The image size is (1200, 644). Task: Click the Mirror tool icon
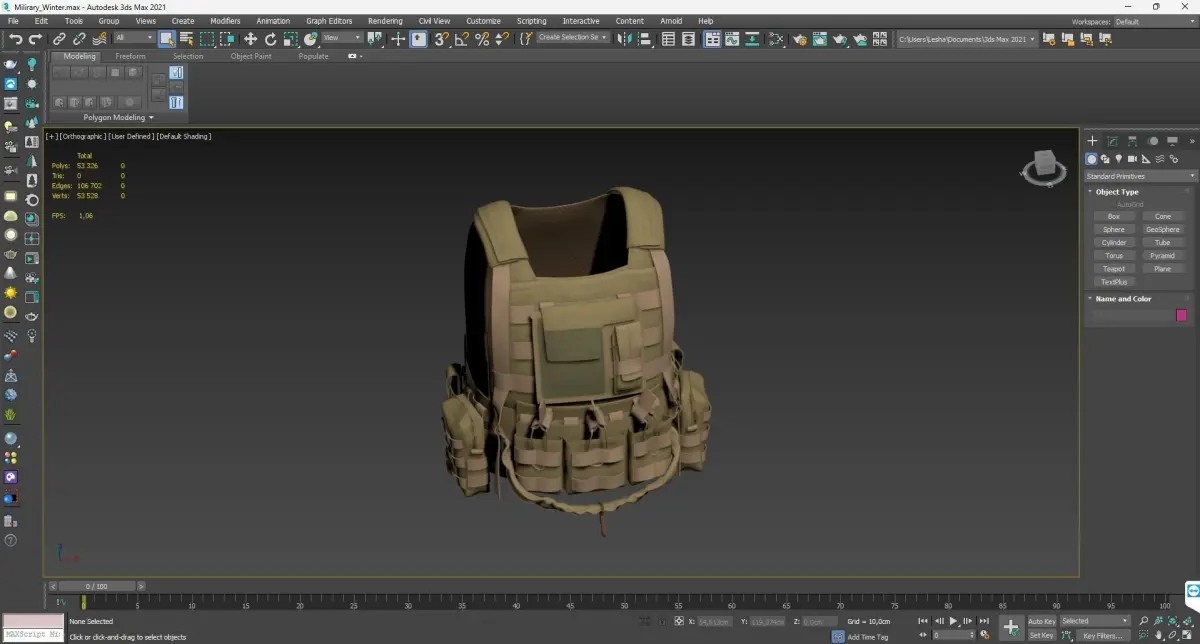(x=624, y=39)
